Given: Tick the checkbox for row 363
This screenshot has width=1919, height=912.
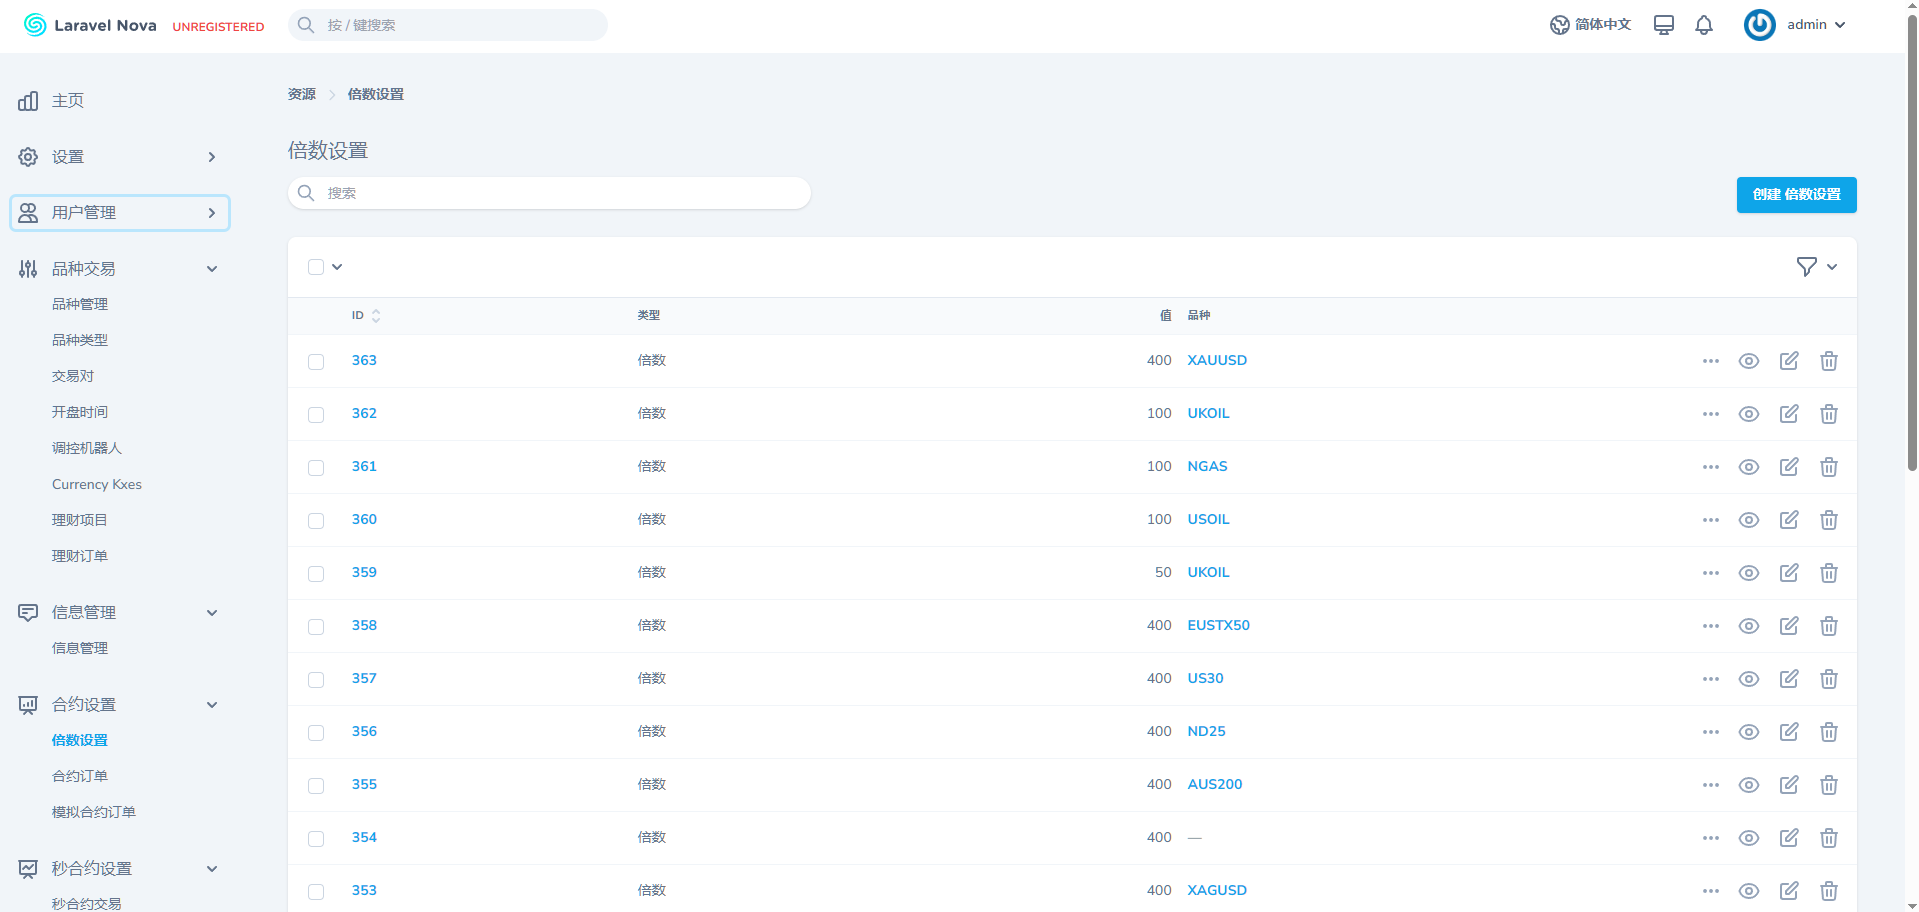Looking at the screenshot, I should (316, 362).
